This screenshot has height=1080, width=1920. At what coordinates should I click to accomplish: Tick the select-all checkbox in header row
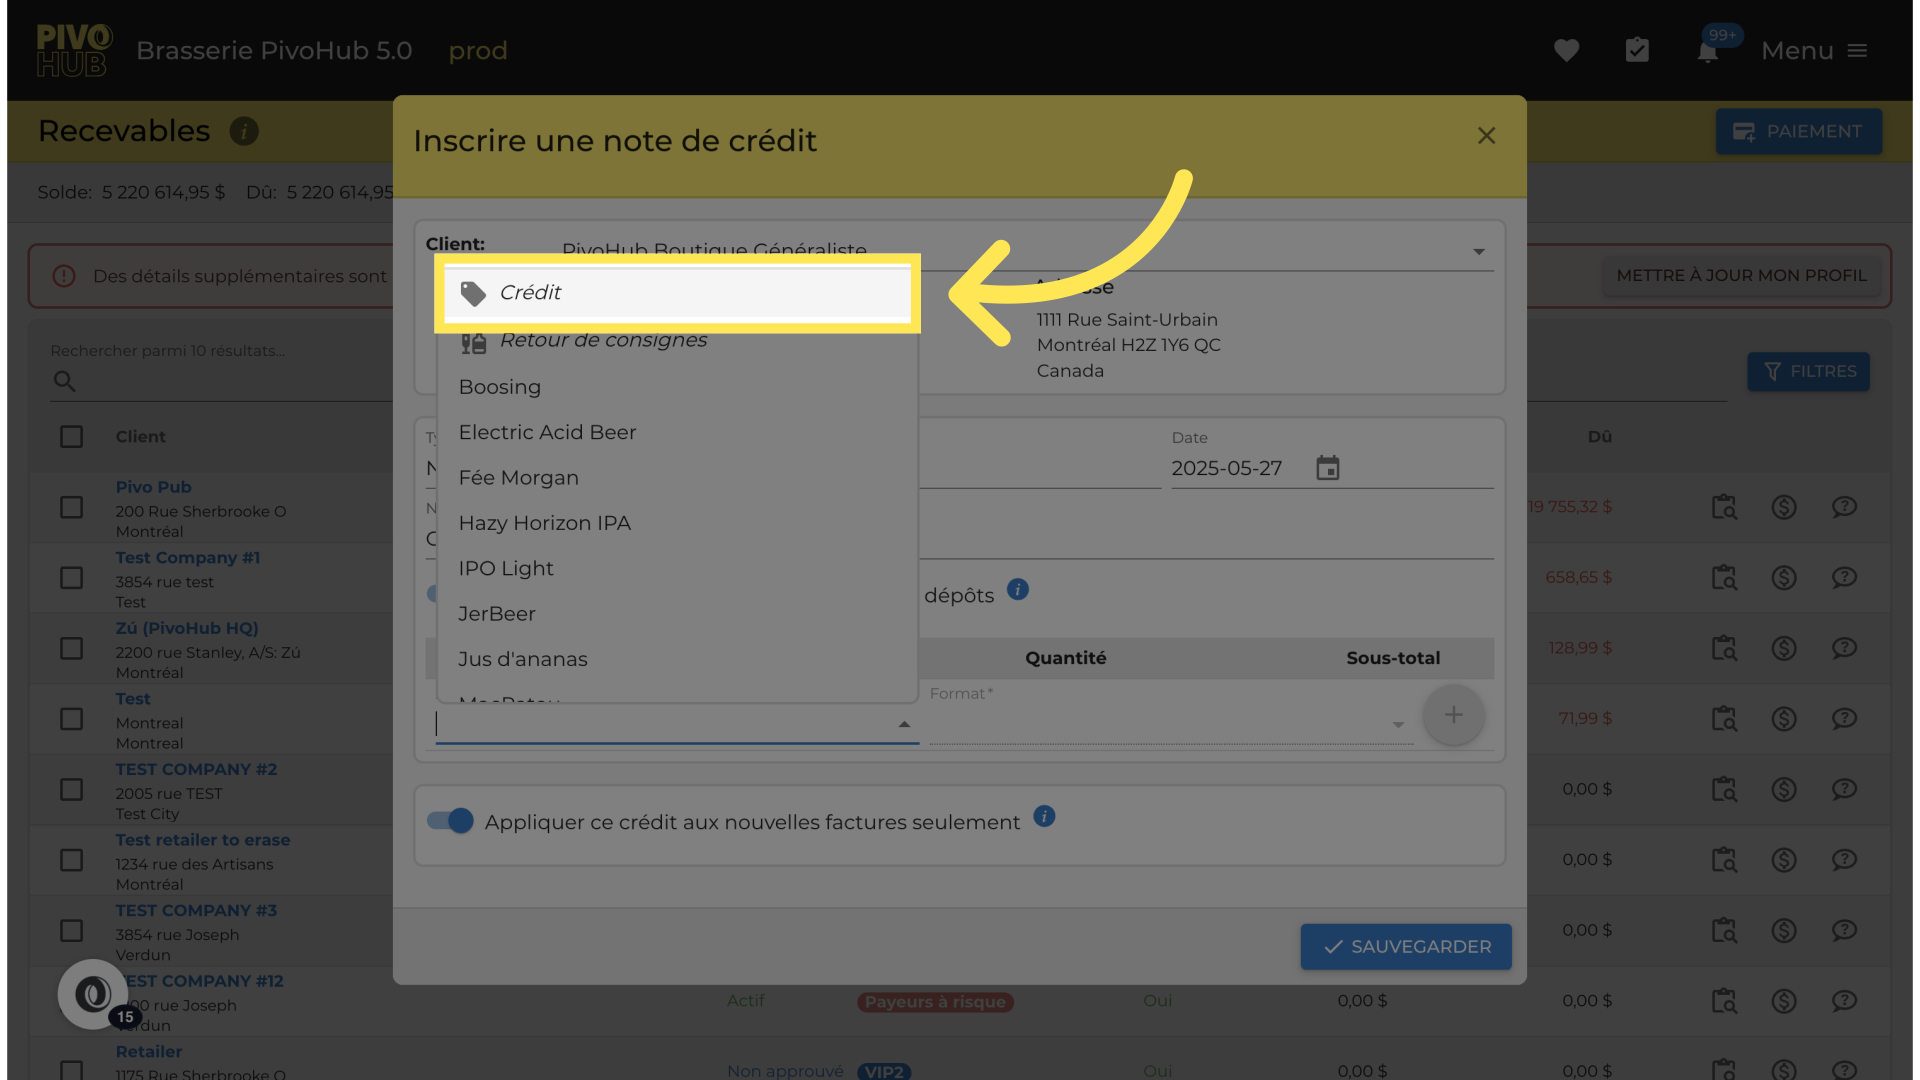(x=71, y=437)
